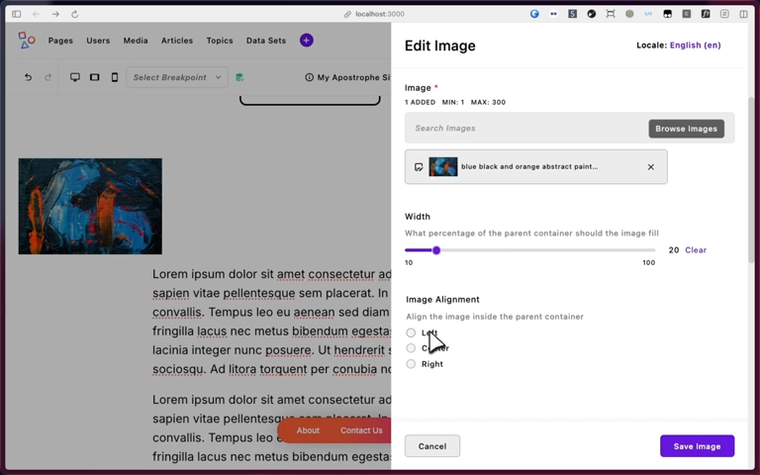This screenshot has height=475, width=760.
Task: Click the undo arrow icon
Action: (x=28, y=77)
